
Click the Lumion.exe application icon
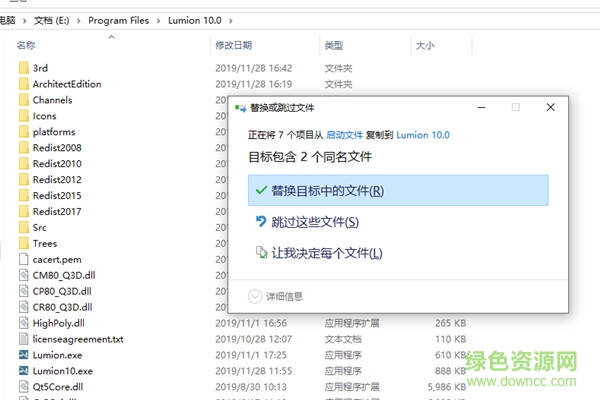24,355
